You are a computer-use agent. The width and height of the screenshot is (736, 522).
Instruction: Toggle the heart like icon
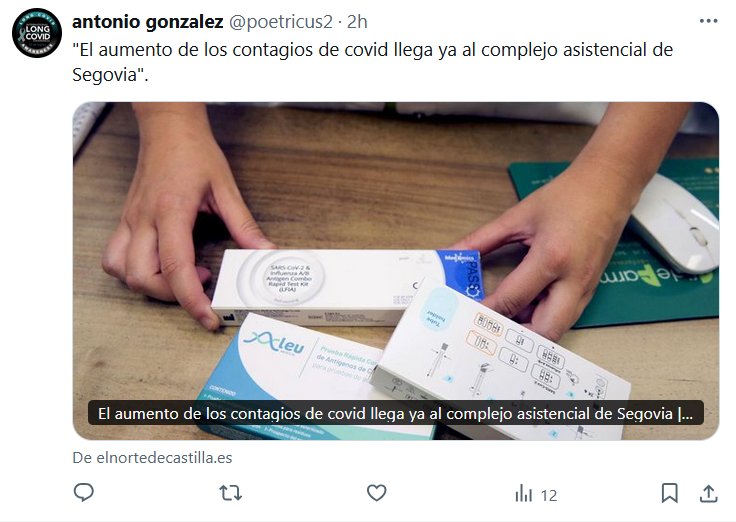(x=376, y=493)
